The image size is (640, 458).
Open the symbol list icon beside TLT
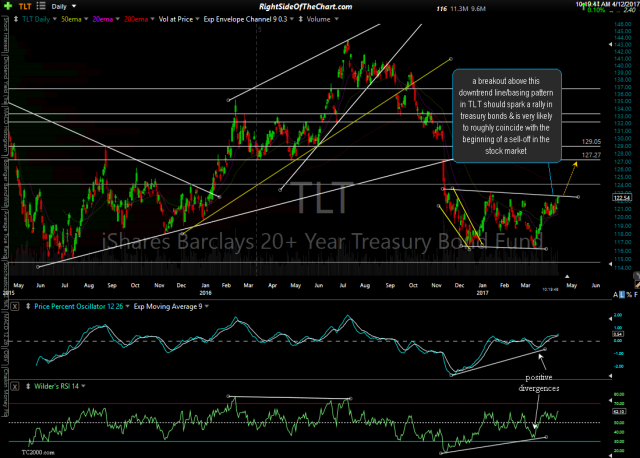(41, 6)
